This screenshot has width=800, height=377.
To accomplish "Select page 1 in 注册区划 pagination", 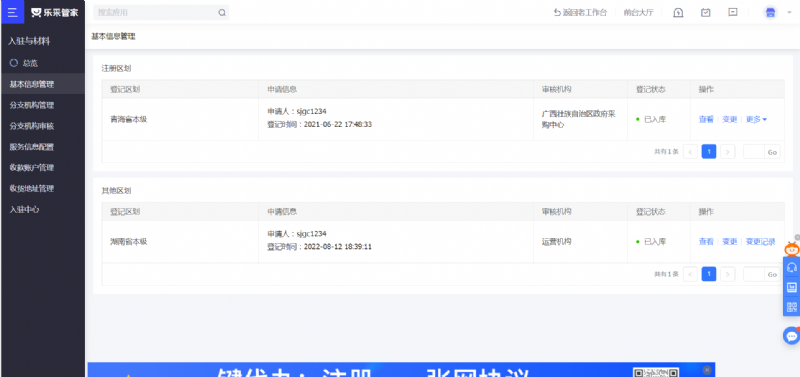I will (x=709, y=152).
